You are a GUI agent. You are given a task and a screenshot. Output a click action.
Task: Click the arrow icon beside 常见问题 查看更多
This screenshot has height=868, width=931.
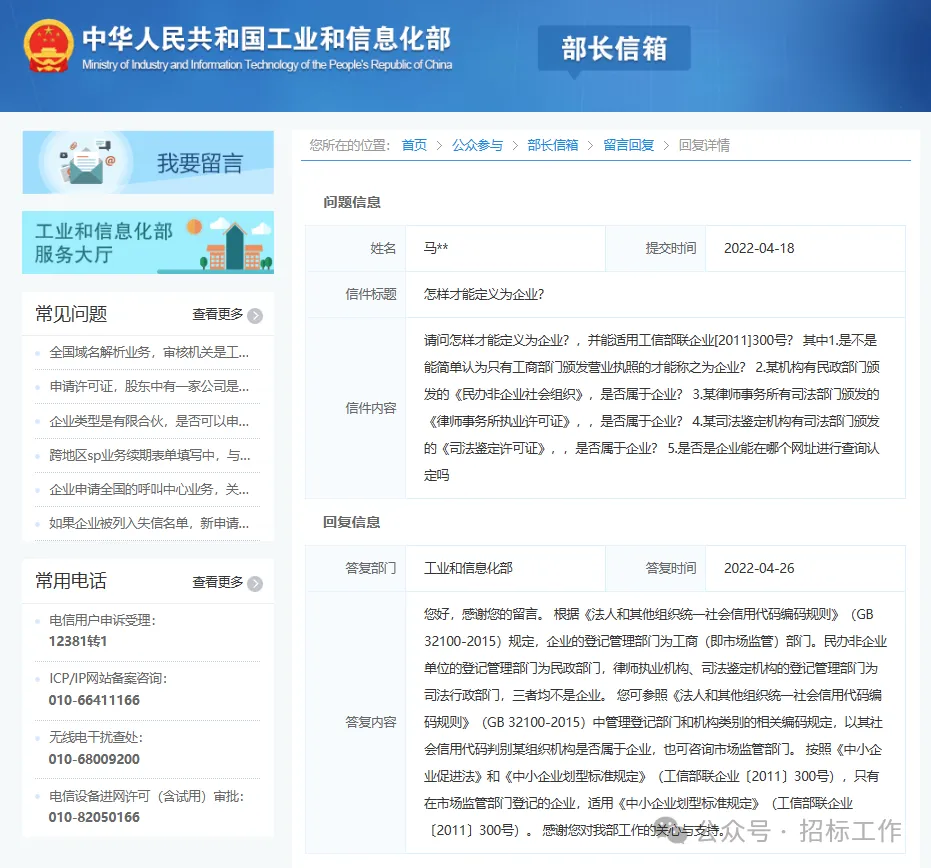(x=255, y=315)
